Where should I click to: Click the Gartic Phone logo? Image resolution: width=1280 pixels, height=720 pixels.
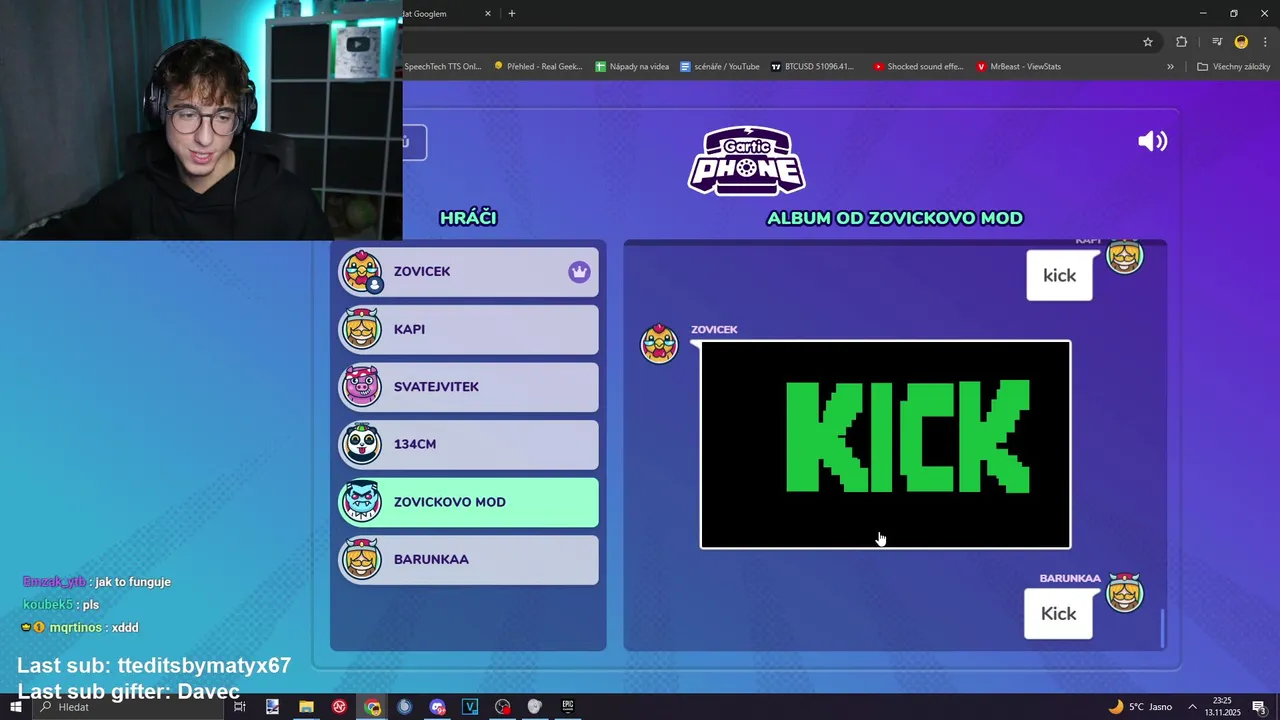pyautogui.click(x=746, y=161)
